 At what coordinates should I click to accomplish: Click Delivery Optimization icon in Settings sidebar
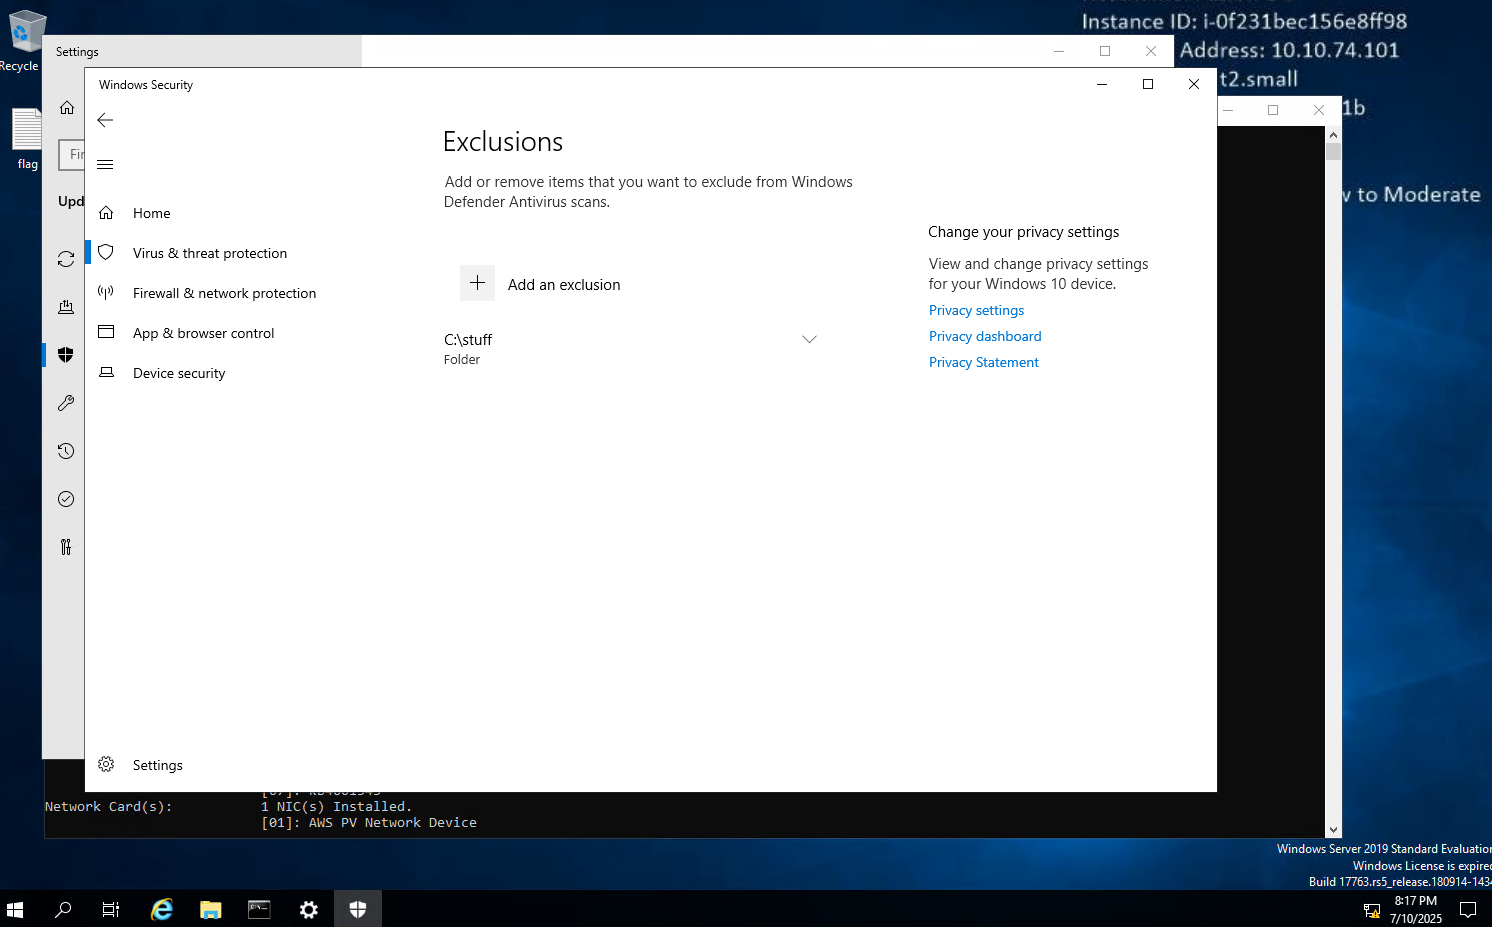[x=66, y=307]
